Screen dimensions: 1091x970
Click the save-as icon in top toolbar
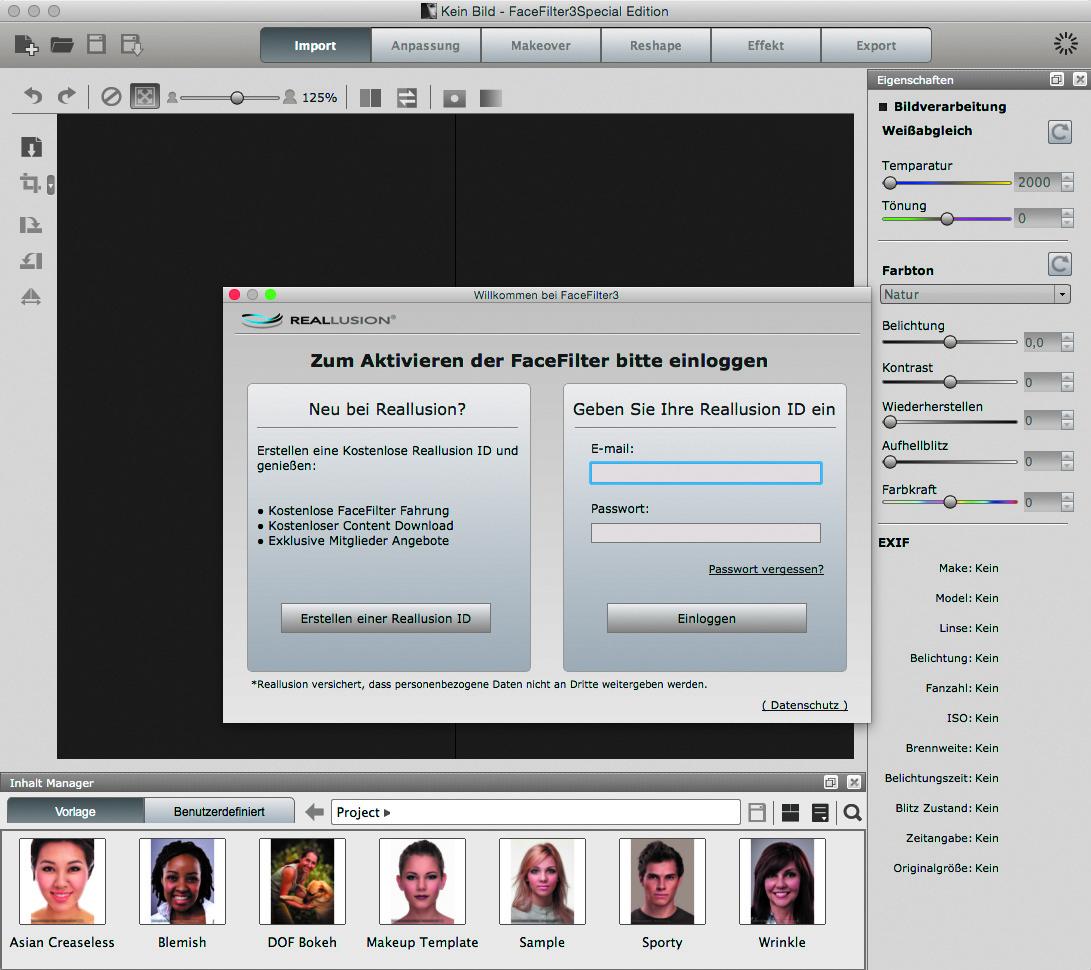point(132,45)
